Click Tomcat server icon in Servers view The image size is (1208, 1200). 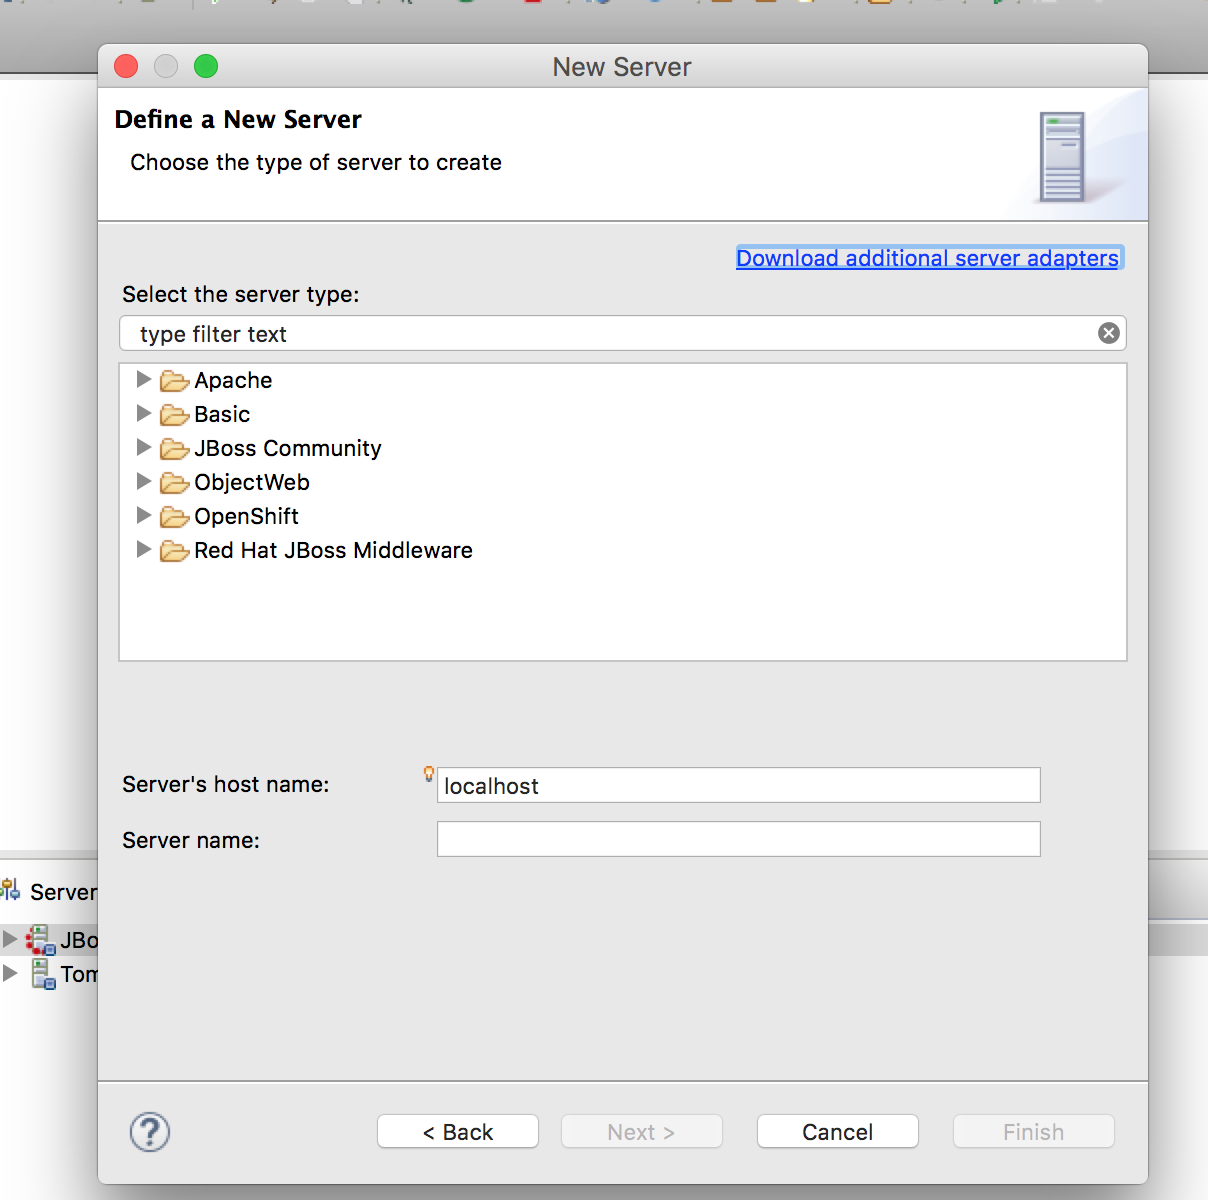tap(43, 974)
